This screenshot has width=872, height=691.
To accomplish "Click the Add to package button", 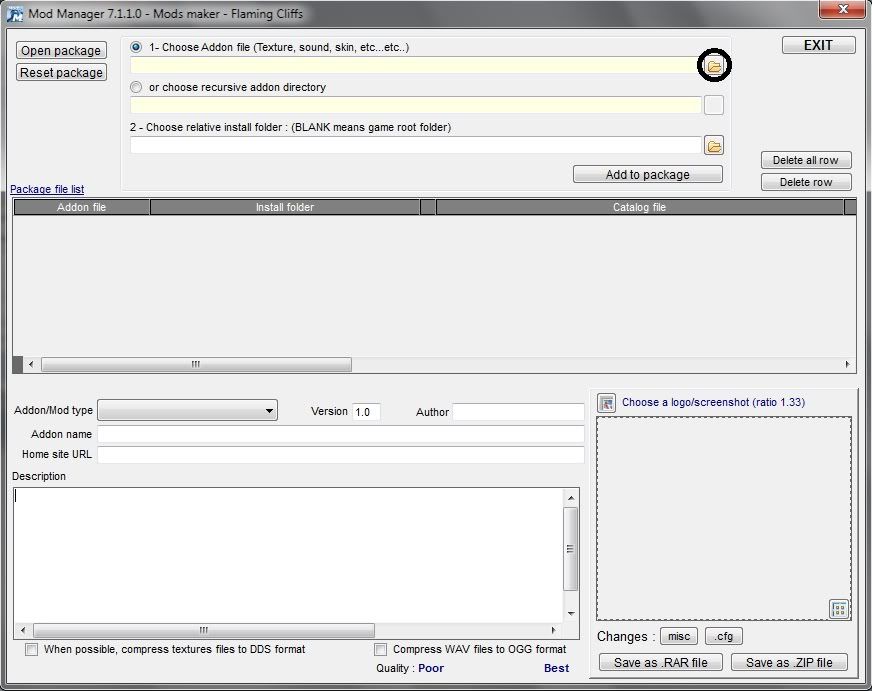I will [647, 174].
